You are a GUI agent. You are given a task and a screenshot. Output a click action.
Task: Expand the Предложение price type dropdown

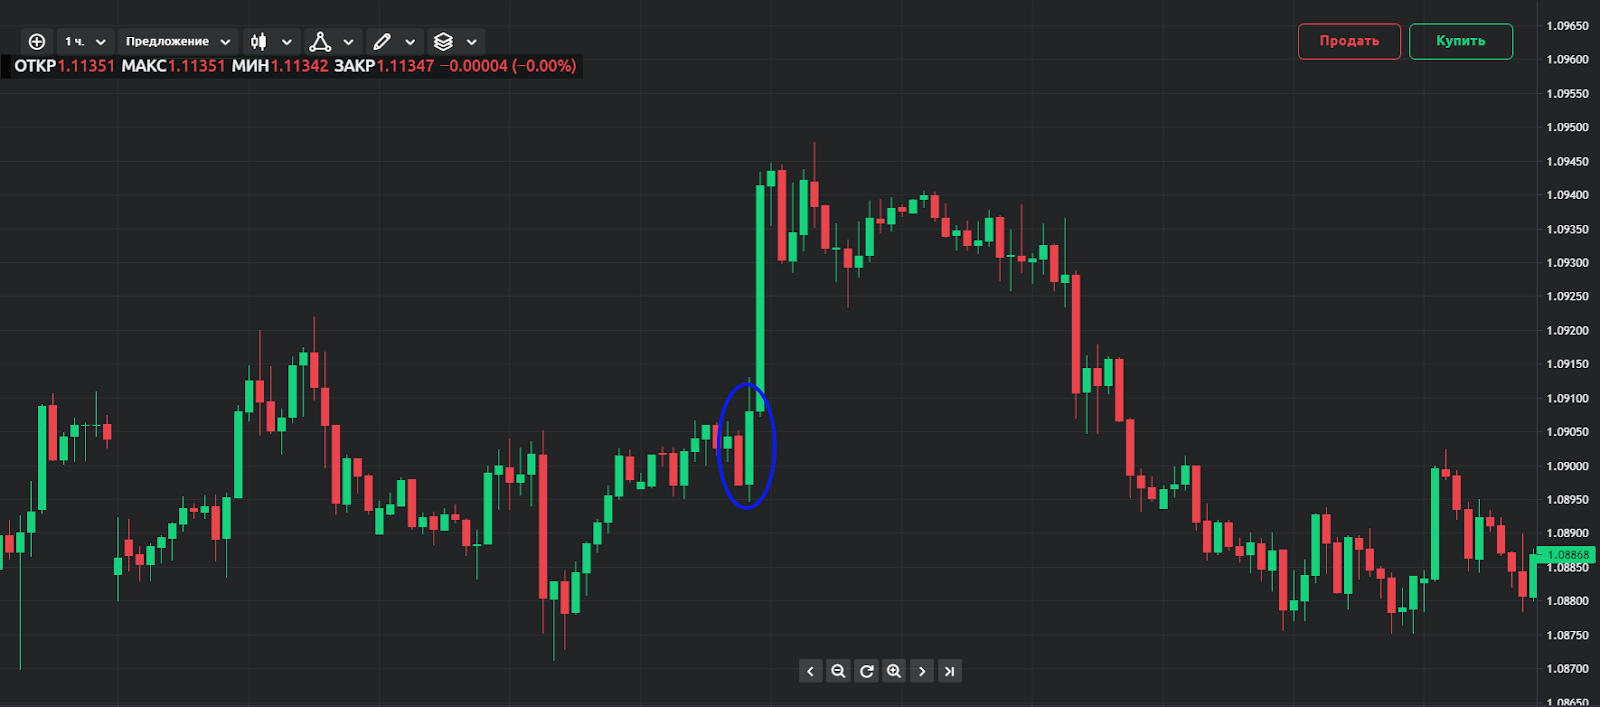[178, 41]
